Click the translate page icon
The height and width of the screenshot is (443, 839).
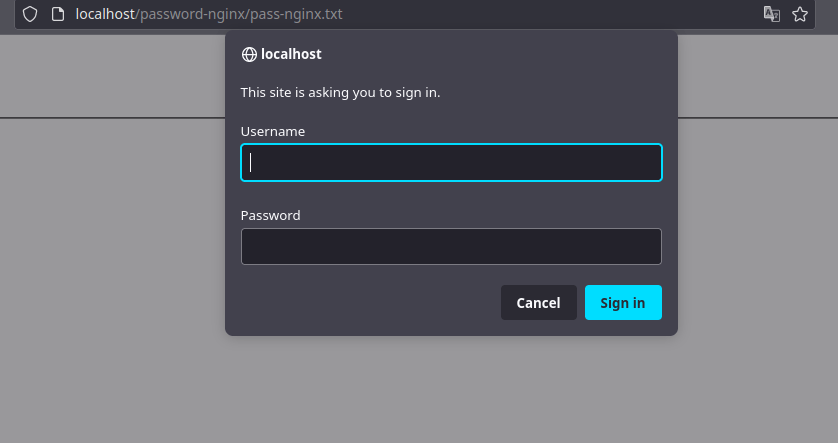pos(771,14)
